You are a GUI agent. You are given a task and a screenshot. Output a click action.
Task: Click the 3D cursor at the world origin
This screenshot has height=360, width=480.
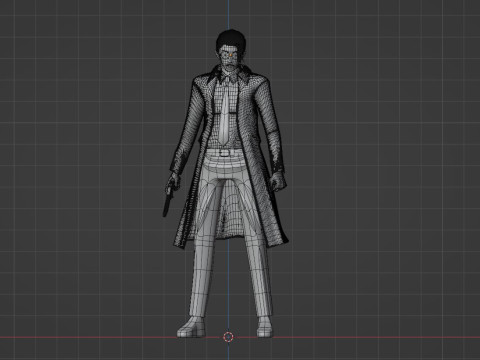point(228,337)
